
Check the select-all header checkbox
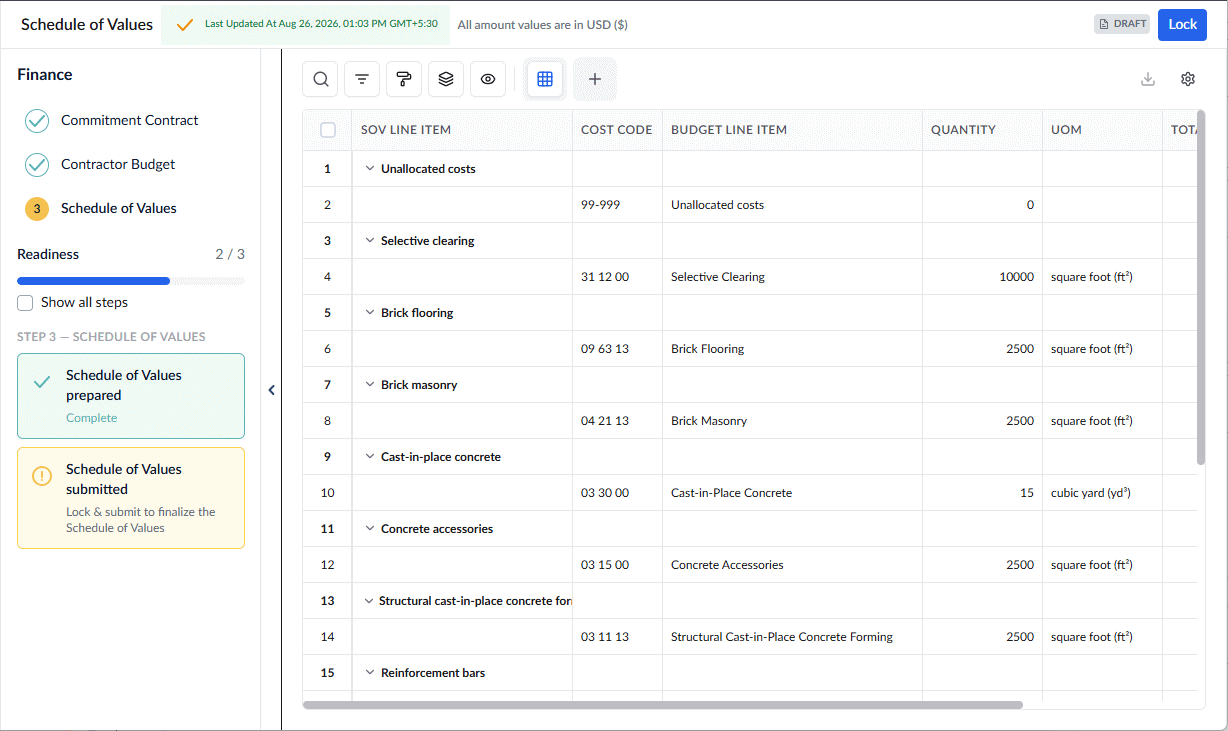click(x=328, y=130)
